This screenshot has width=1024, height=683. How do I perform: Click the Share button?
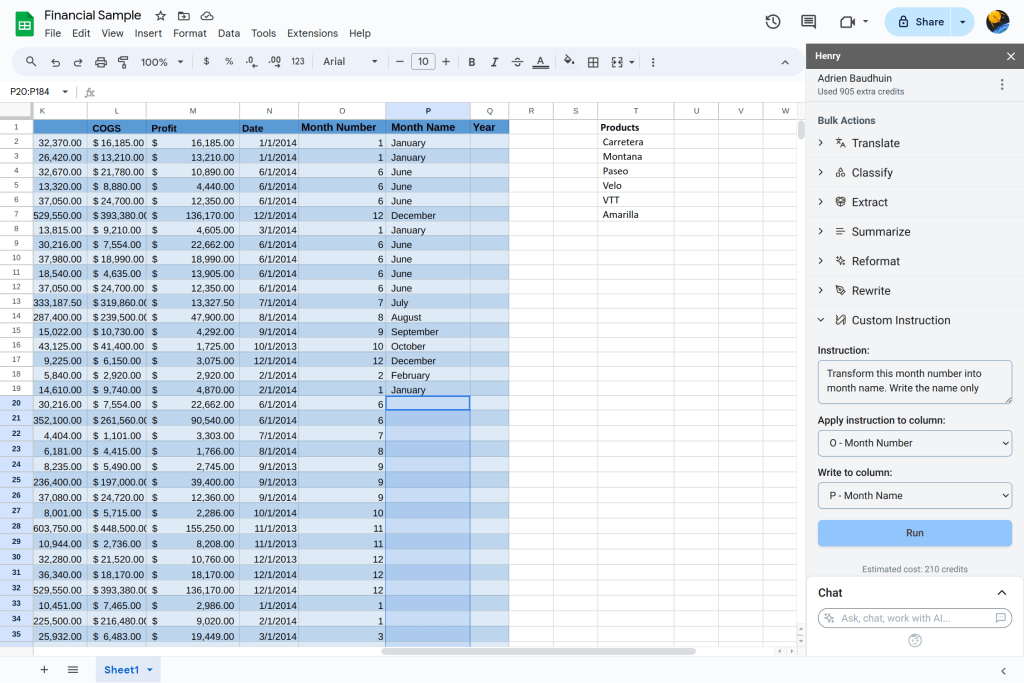point(920,22)
